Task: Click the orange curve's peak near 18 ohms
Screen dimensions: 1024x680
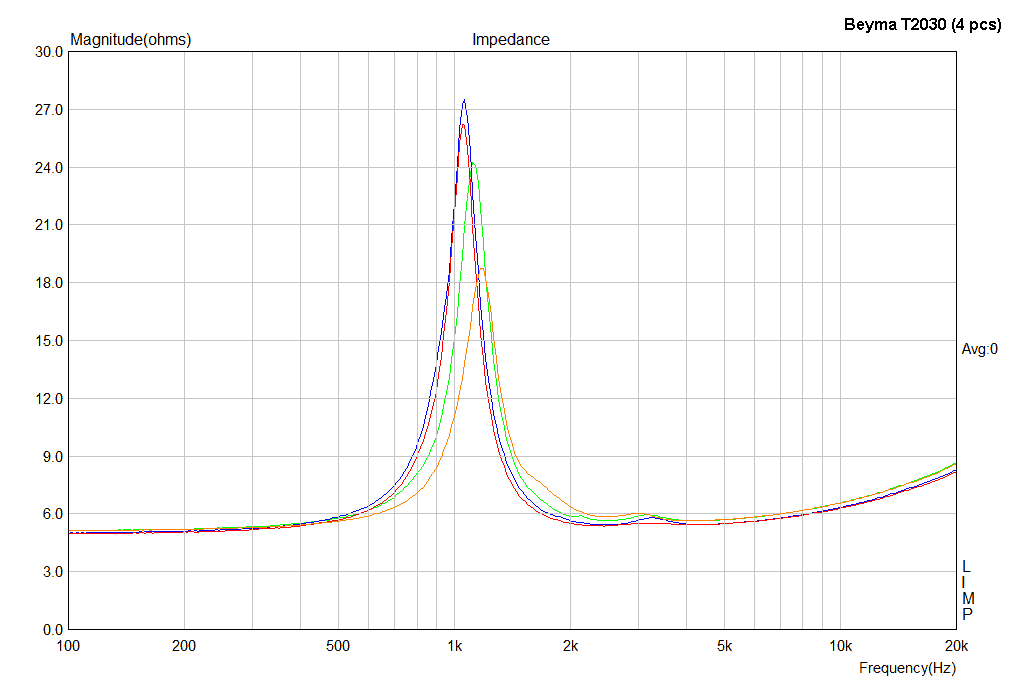Action: click(482, 268)
